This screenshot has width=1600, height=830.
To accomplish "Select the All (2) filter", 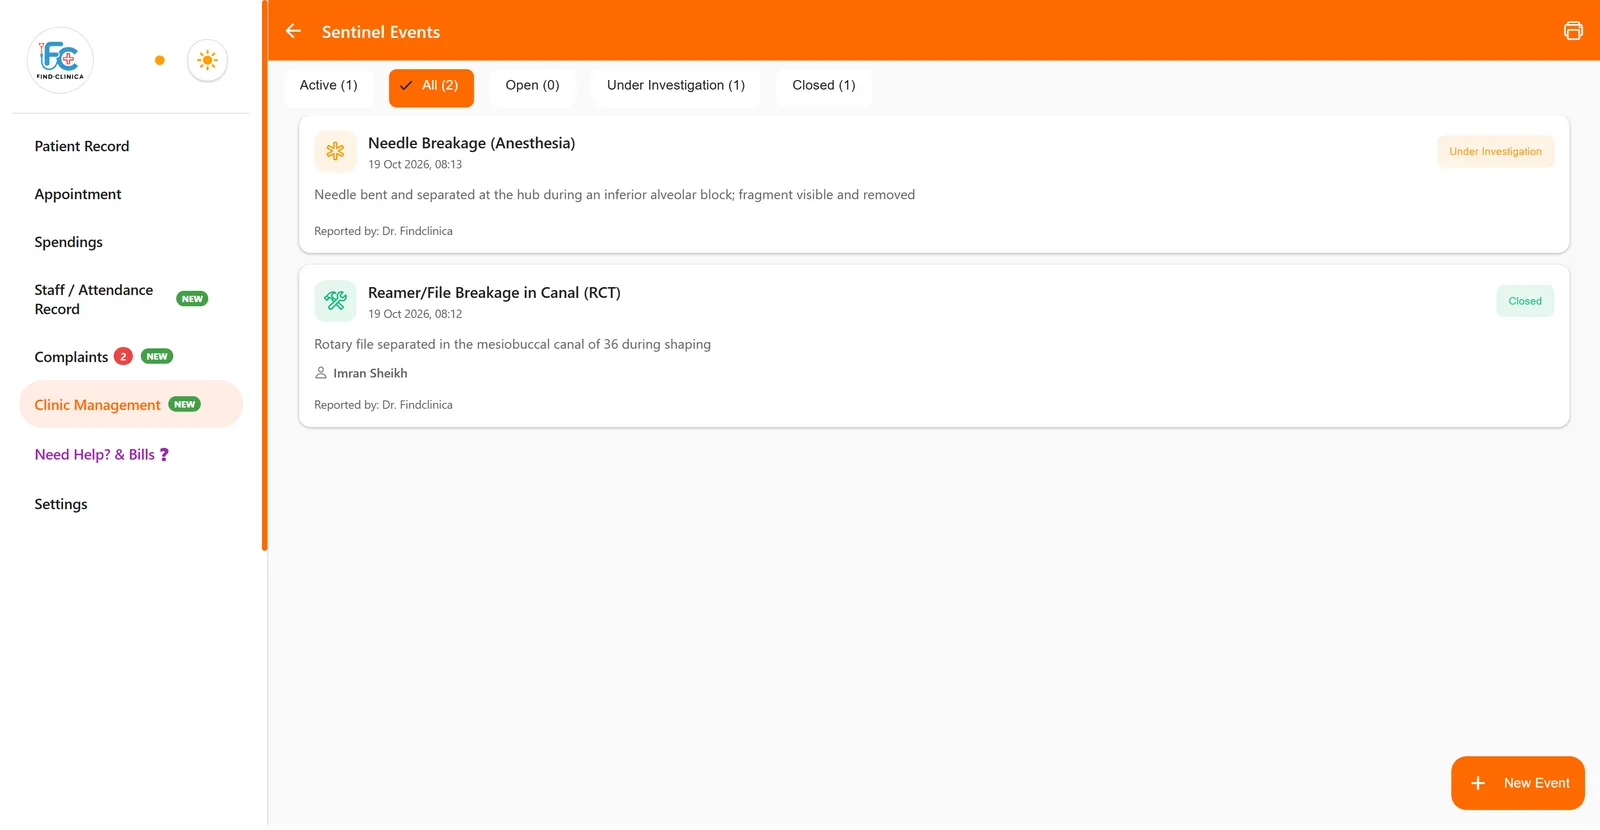I will pyautogui.click(x=431, y=86).
